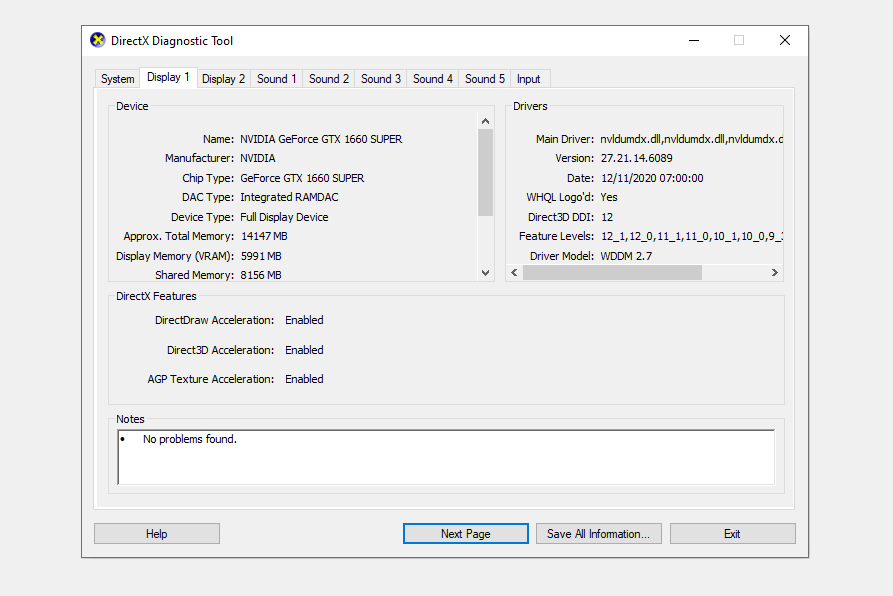Click the 'No problems found.' note

[190, 439]
